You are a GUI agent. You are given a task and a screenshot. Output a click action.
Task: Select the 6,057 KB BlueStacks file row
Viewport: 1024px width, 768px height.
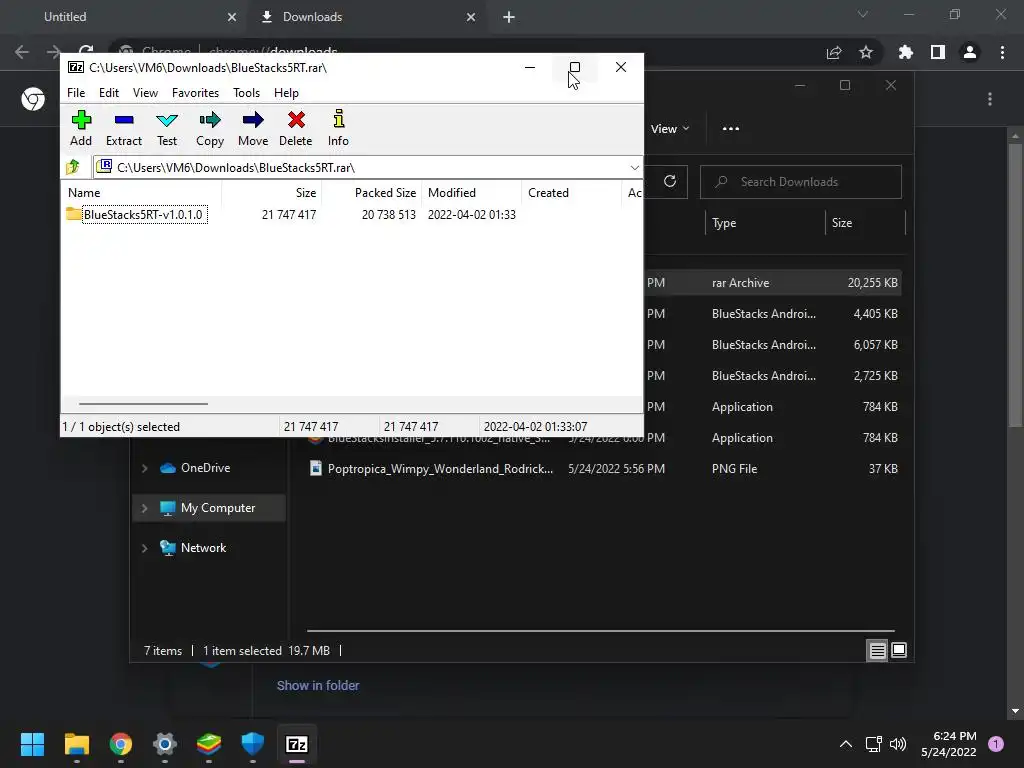tap(772, 345)
